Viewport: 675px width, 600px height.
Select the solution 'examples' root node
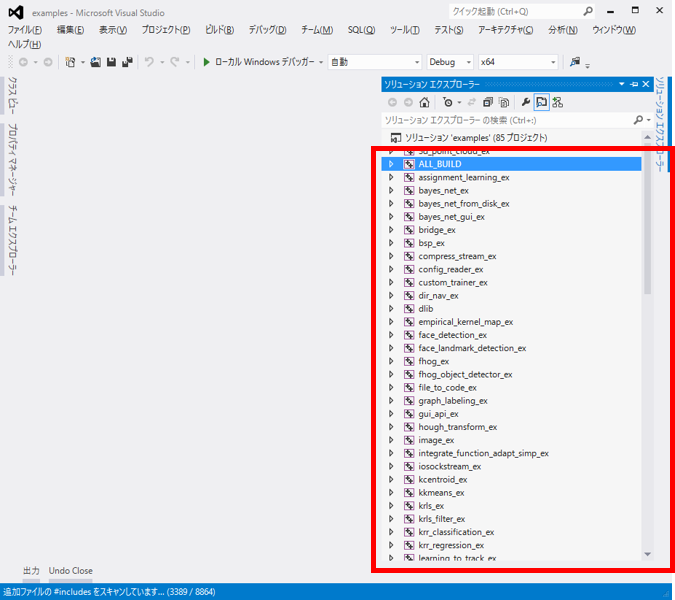pos(476,138)
